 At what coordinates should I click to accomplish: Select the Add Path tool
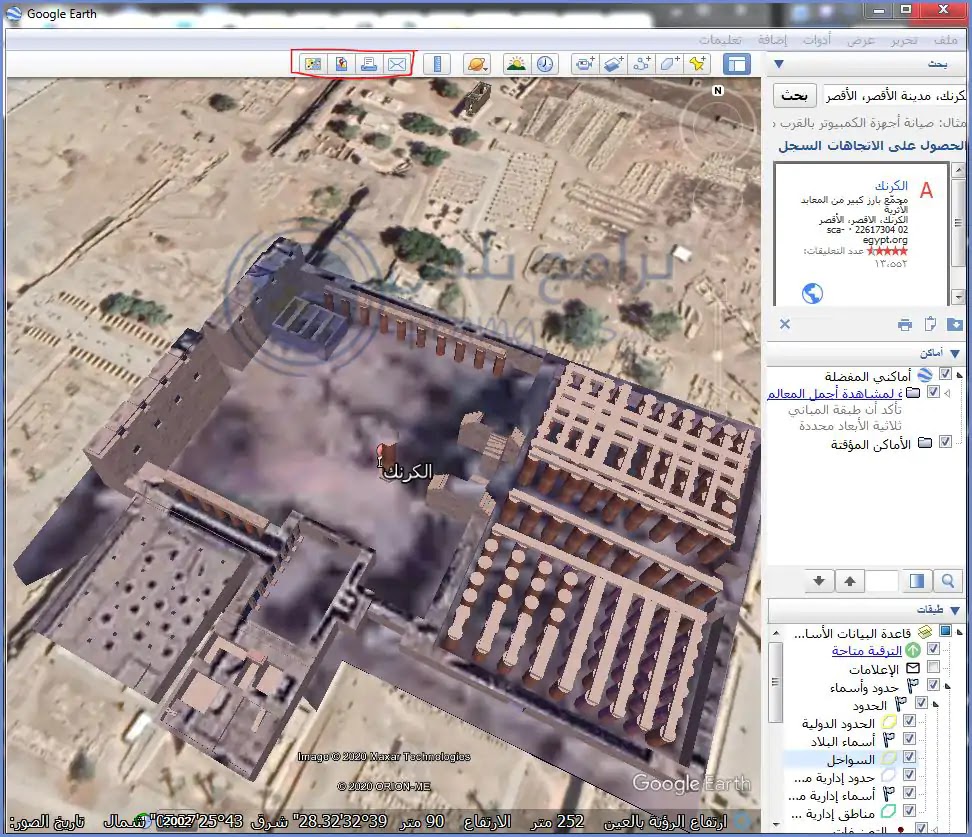(641, 64)
